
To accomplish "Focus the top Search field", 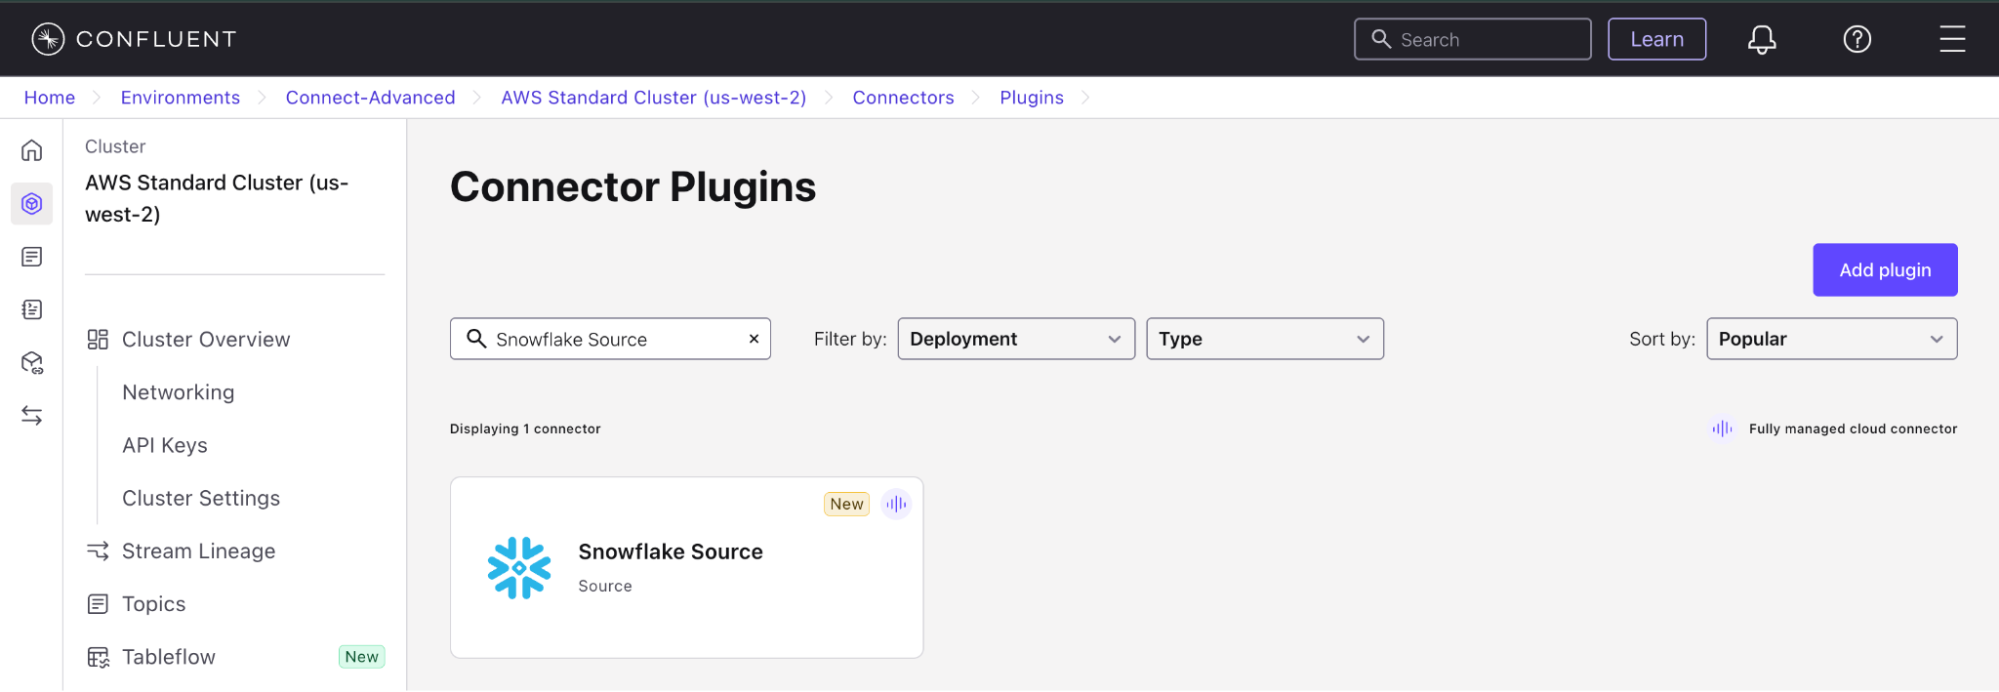I will [1472, 39].
